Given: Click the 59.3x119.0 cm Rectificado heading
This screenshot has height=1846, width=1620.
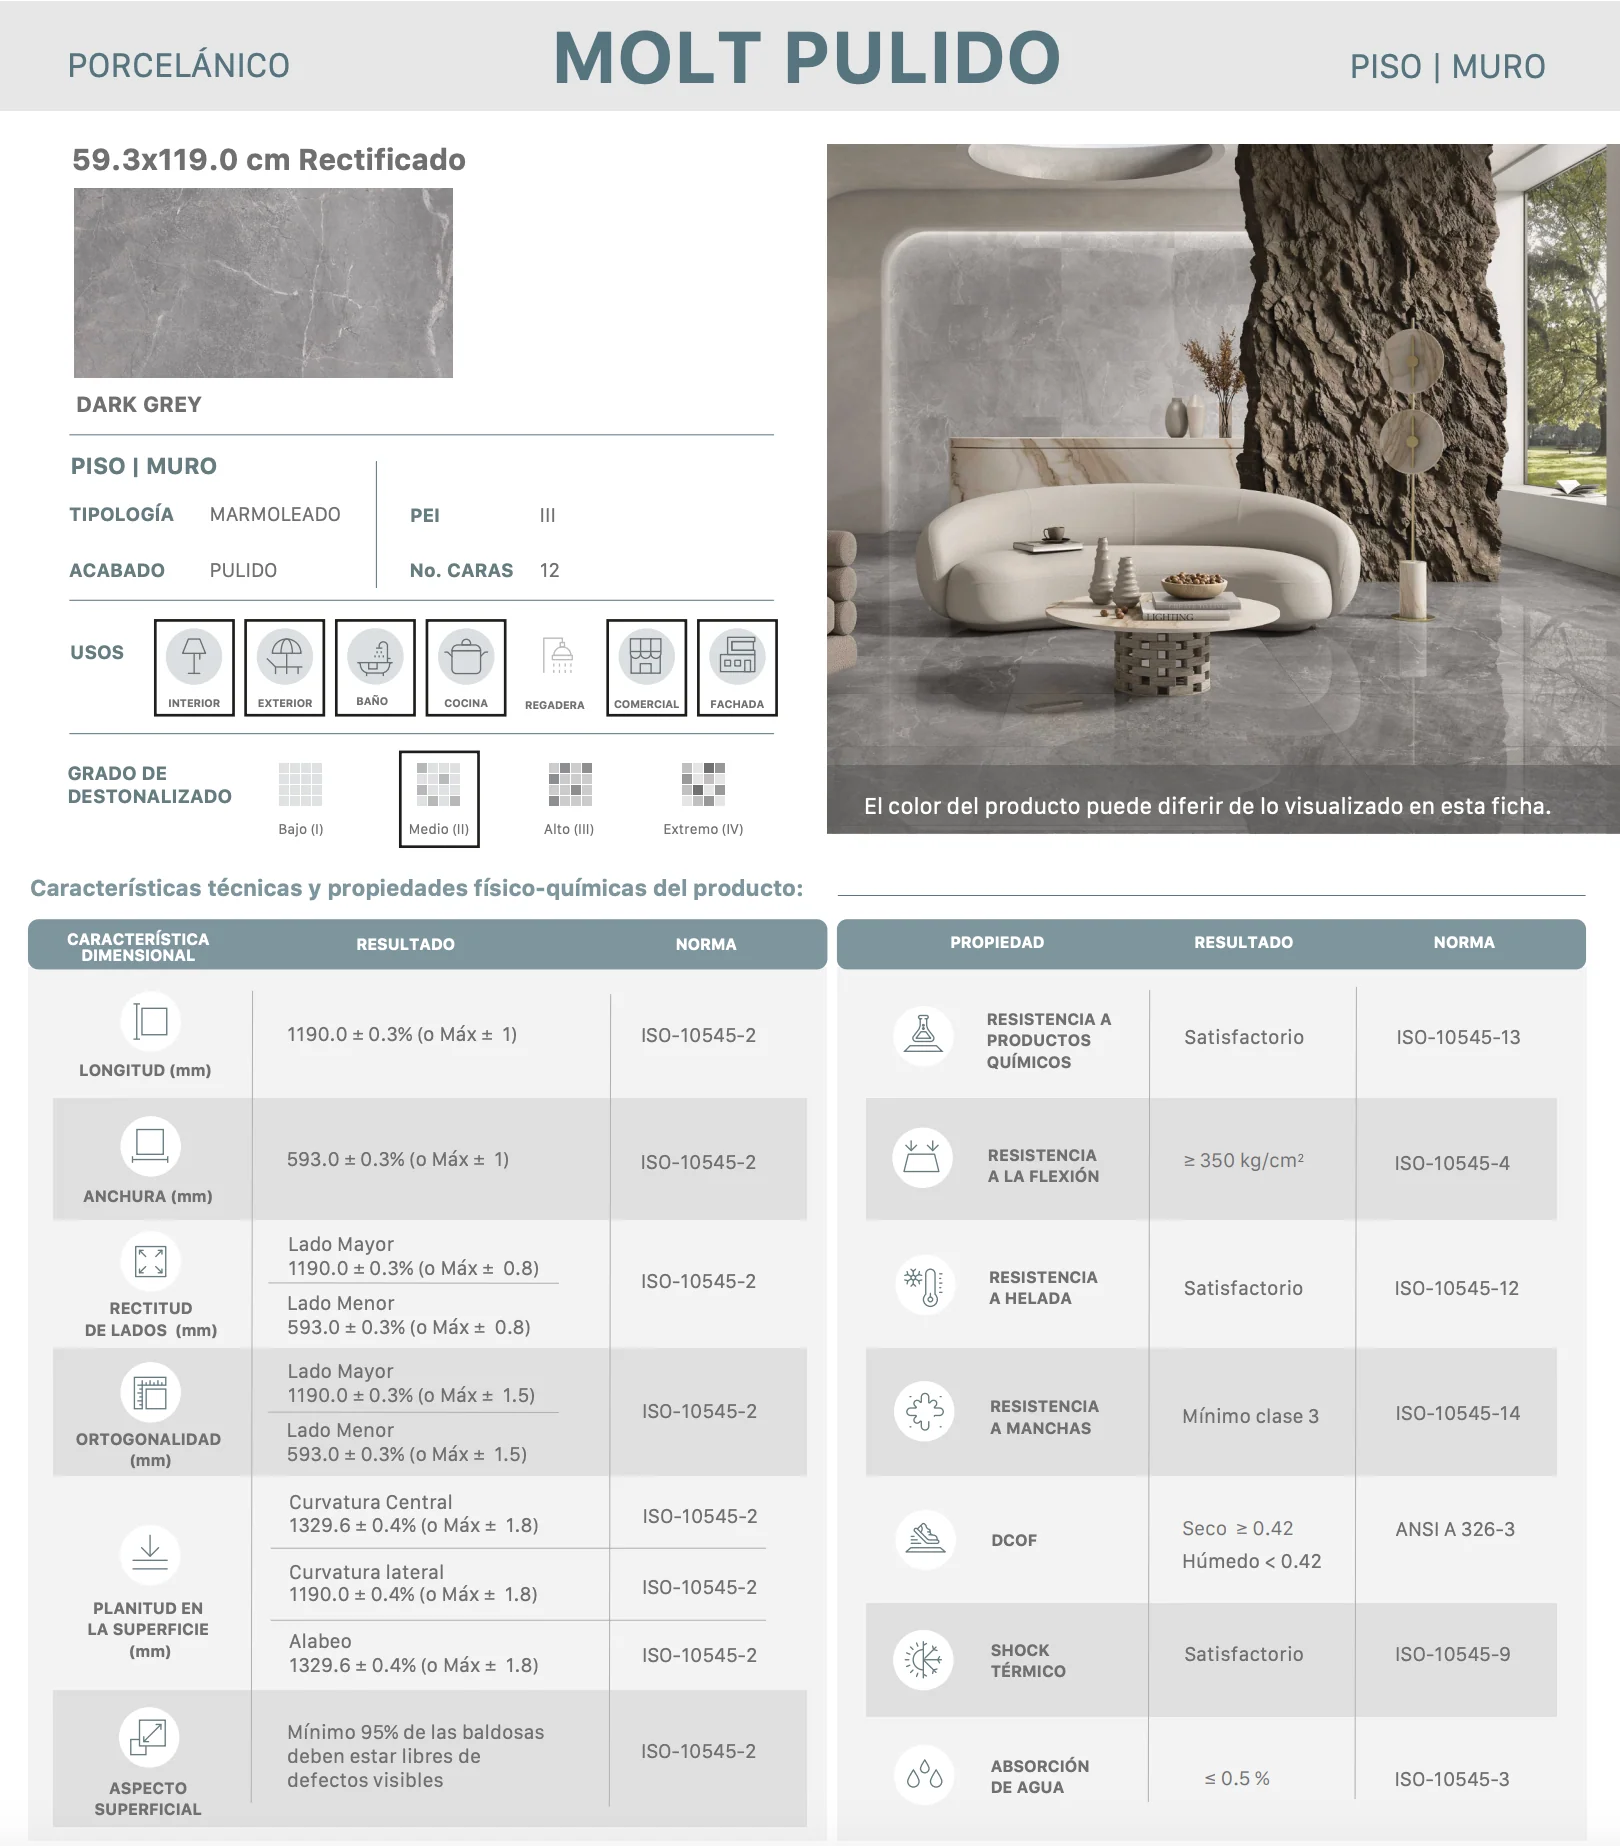Looking at the screenshot, I should coord(269,160).
